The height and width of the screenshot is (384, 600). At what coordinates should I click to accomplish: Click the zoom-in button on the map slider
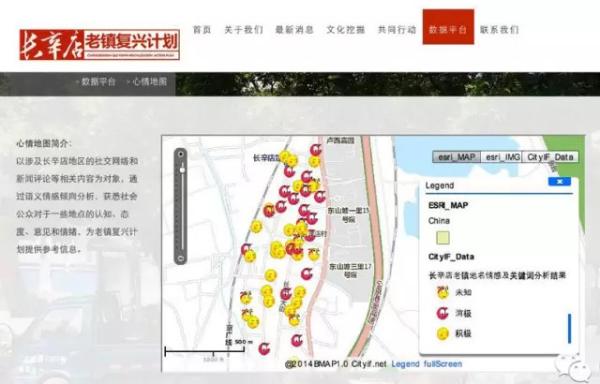(x=181, y=154)
